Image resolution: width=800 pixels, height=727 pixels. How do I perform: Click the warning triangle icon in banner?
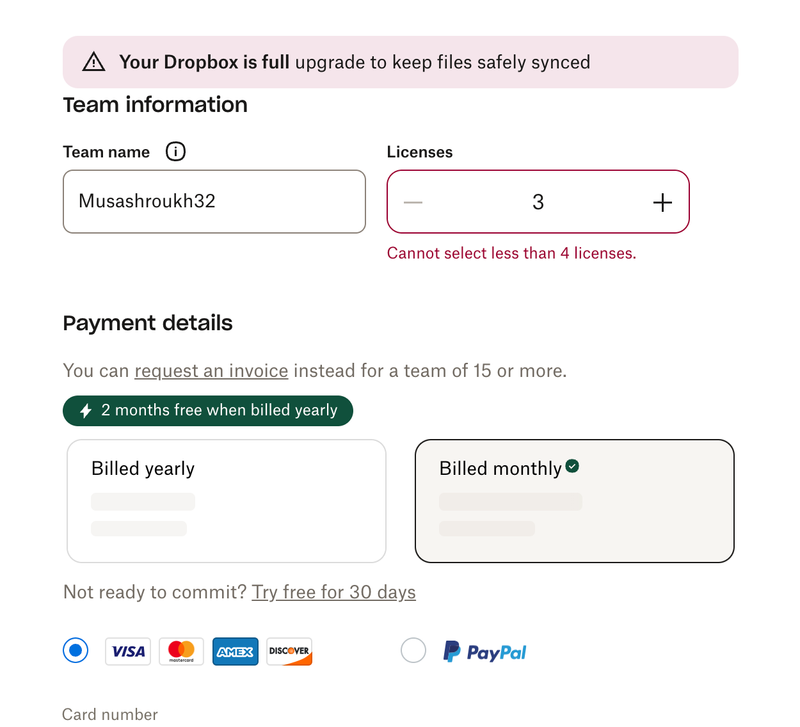coord(93,62)
